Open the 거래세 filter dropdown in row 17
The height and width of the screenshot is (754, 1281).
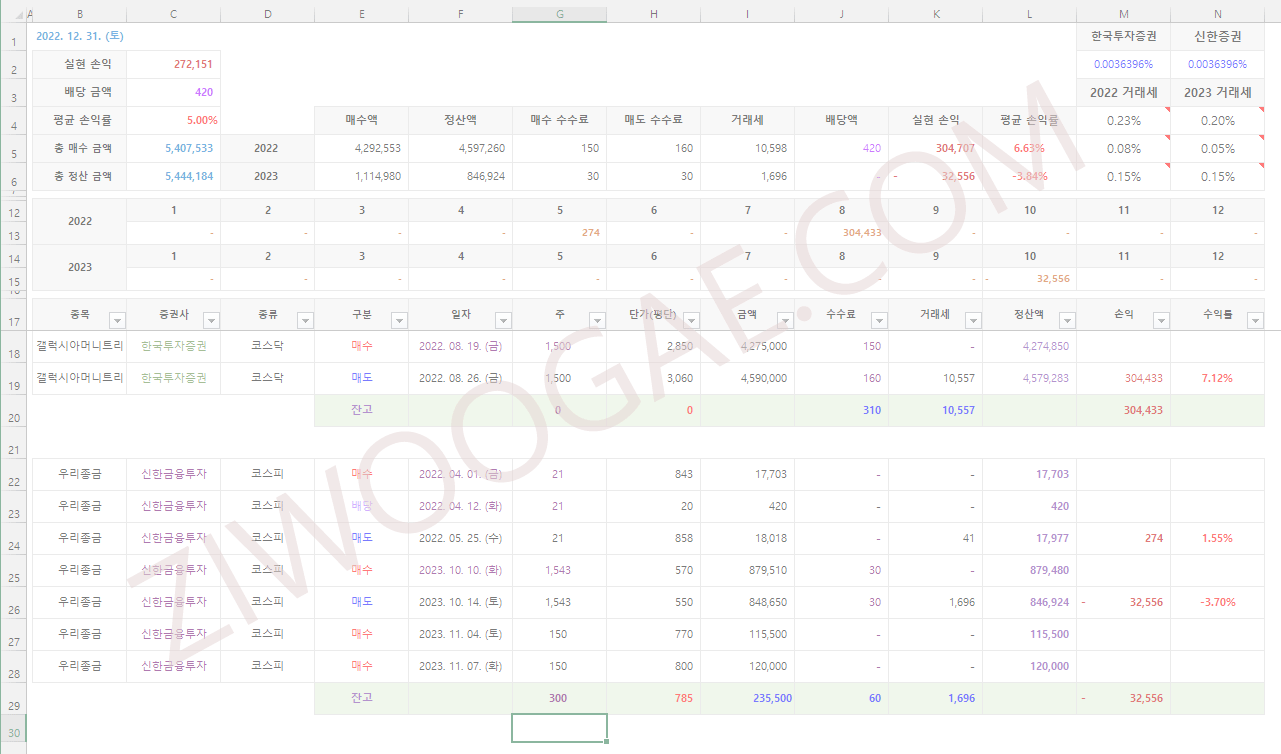(973, 321)
